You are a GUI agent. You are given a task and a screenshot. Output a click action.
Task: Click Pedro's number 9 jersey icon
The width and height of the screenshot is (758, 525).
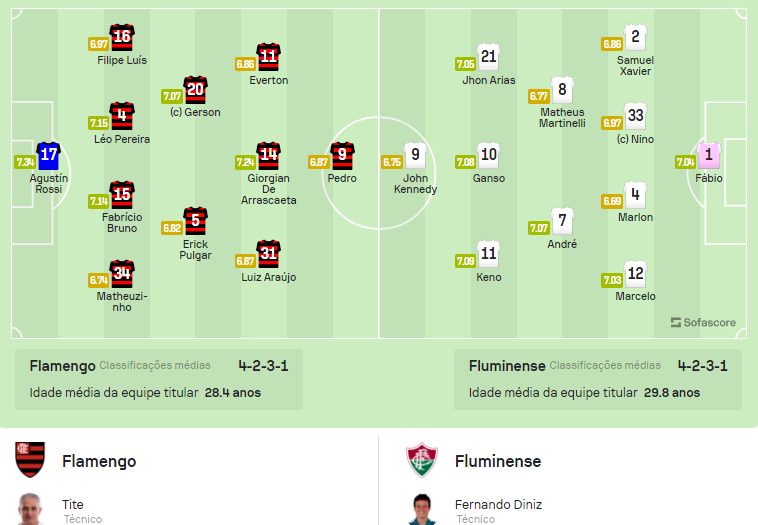(x=342, y=155)
